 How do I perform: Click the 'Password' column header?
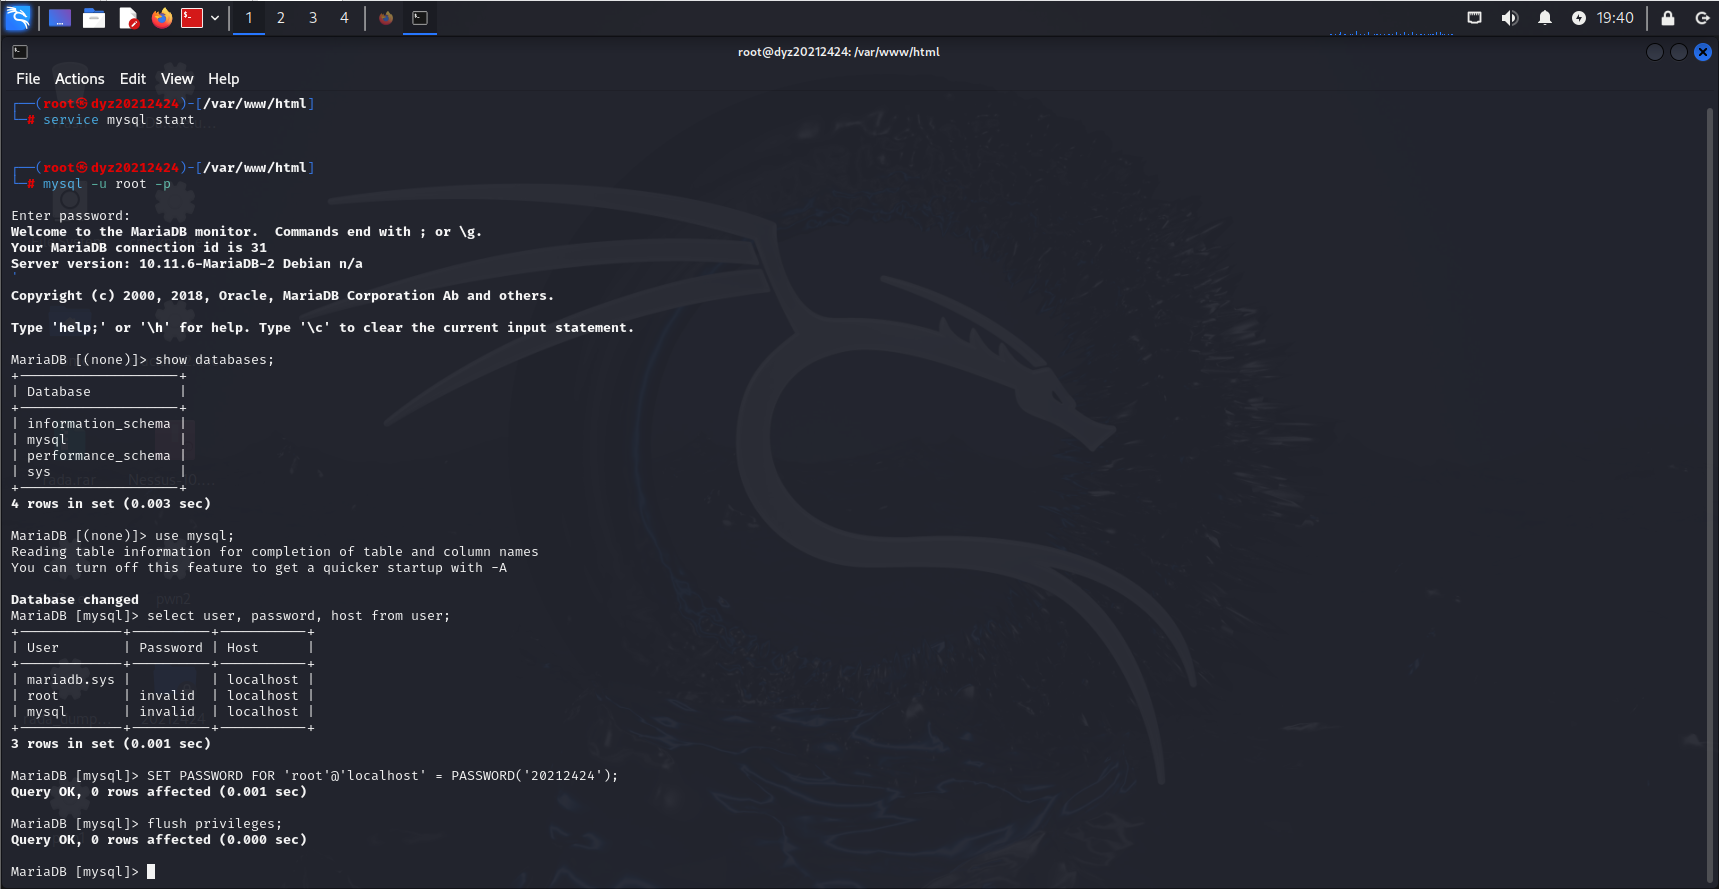tap(171, 648)
